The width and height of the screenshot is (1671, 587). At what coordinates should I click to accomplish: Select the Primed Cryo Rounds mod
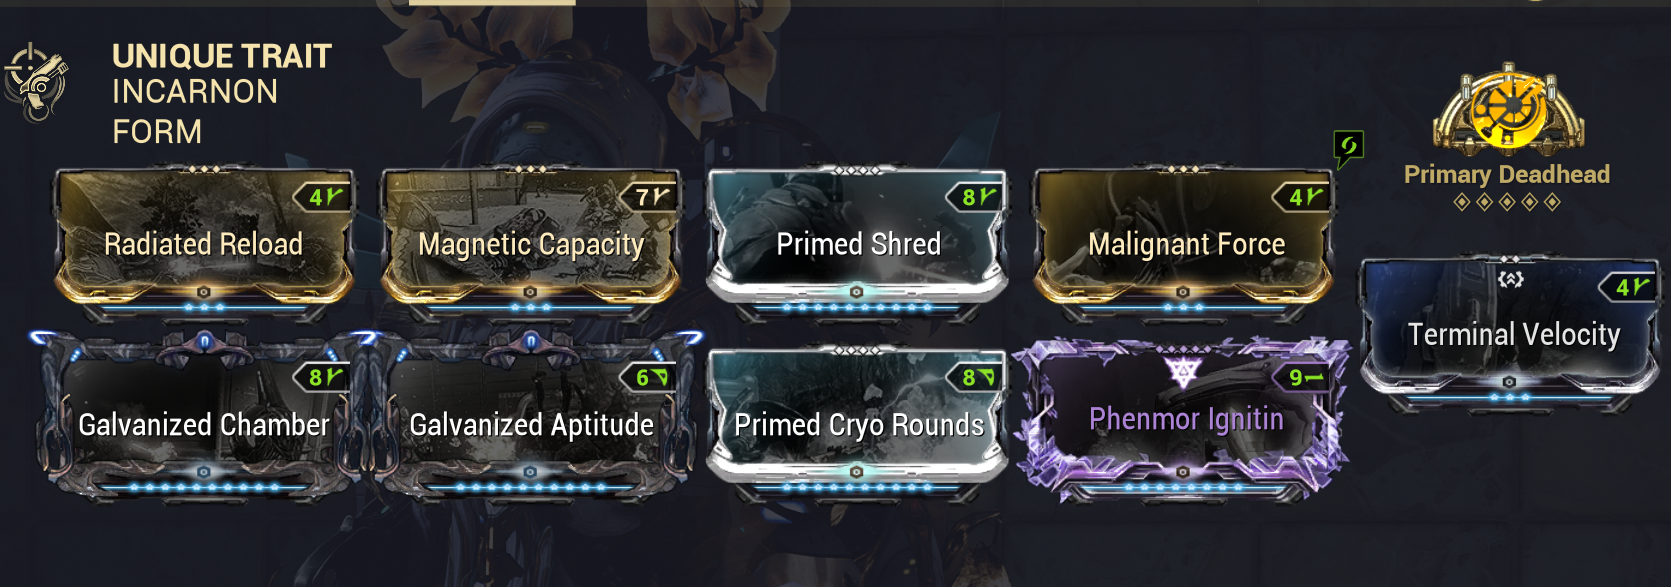[x=858, y=424]
